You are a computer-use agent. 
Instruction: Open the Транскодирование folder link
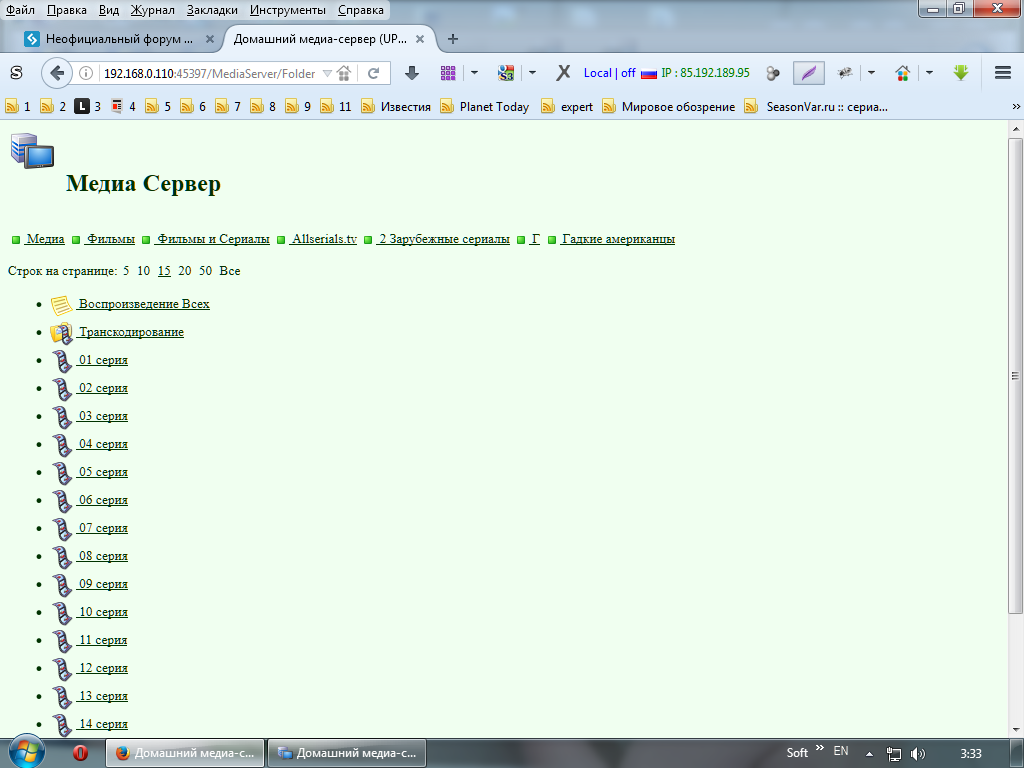pyautogui.click(x=131, y=332)
